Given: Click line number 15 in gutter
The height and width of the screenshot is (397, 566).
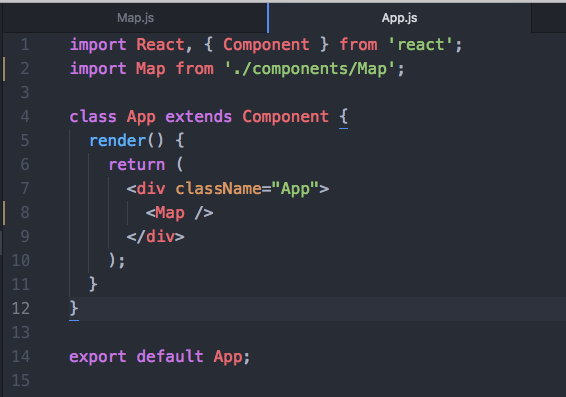Looking at the screenshot, I should tap(21, 380).
